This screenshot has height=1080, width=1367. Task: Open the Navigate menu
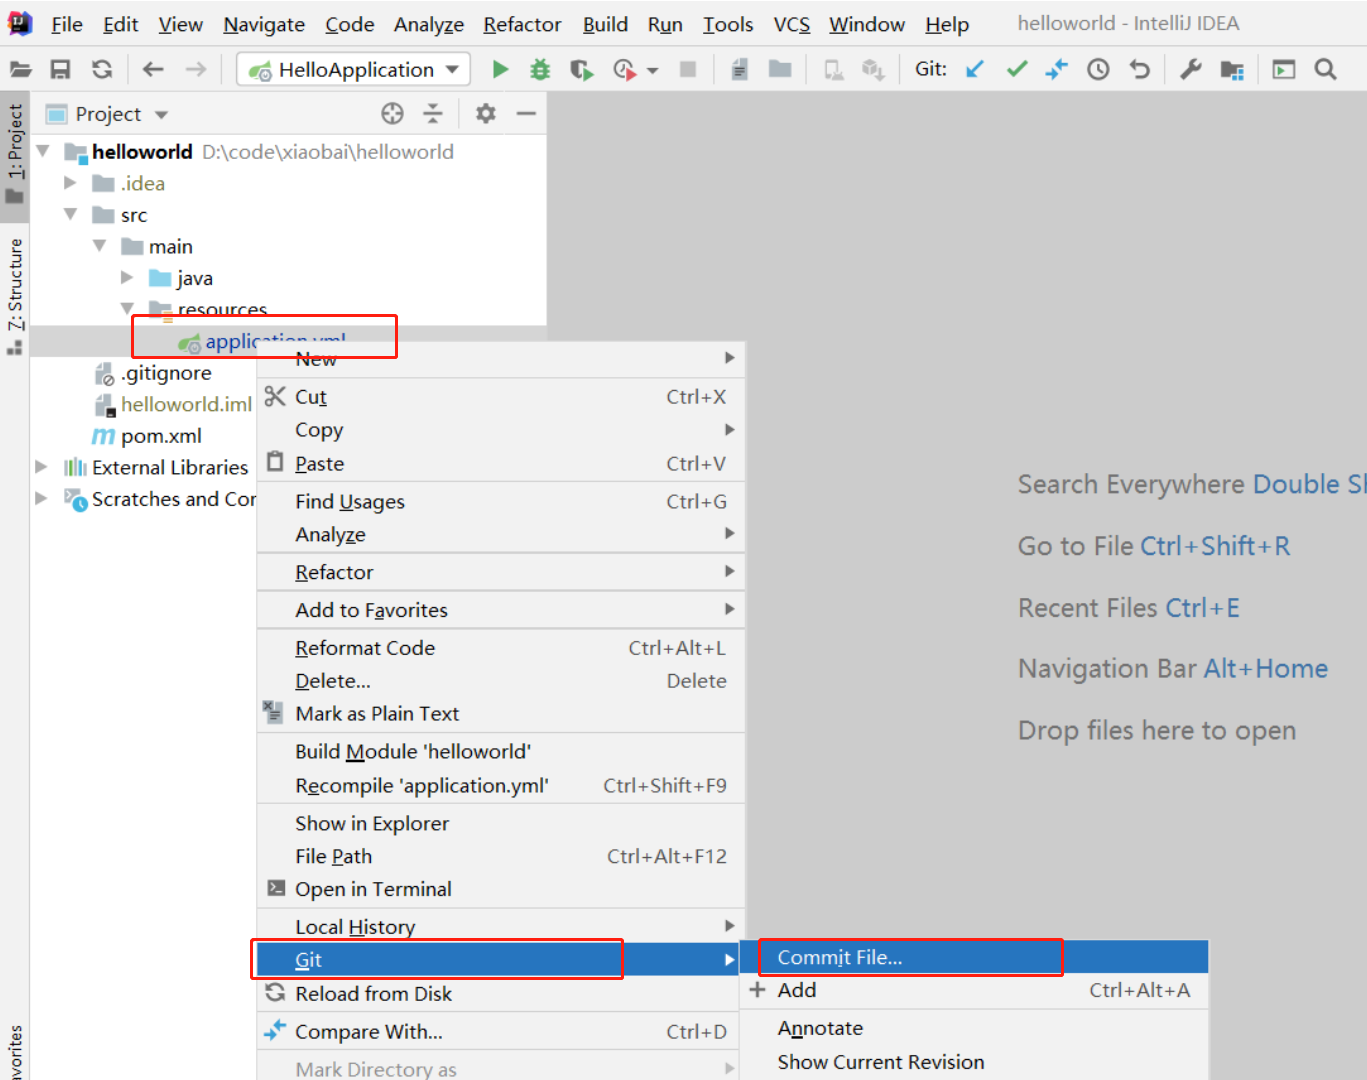pyautogui.click(x=264, y=24)
